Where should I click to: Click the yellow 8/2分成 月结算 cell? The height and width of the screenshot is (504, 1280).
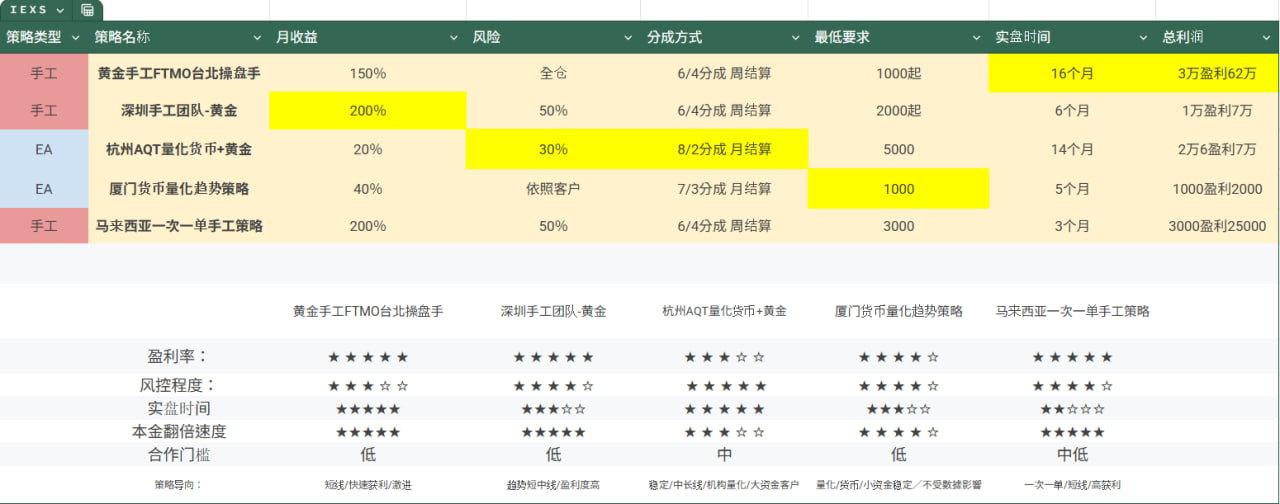pos(724,150)
